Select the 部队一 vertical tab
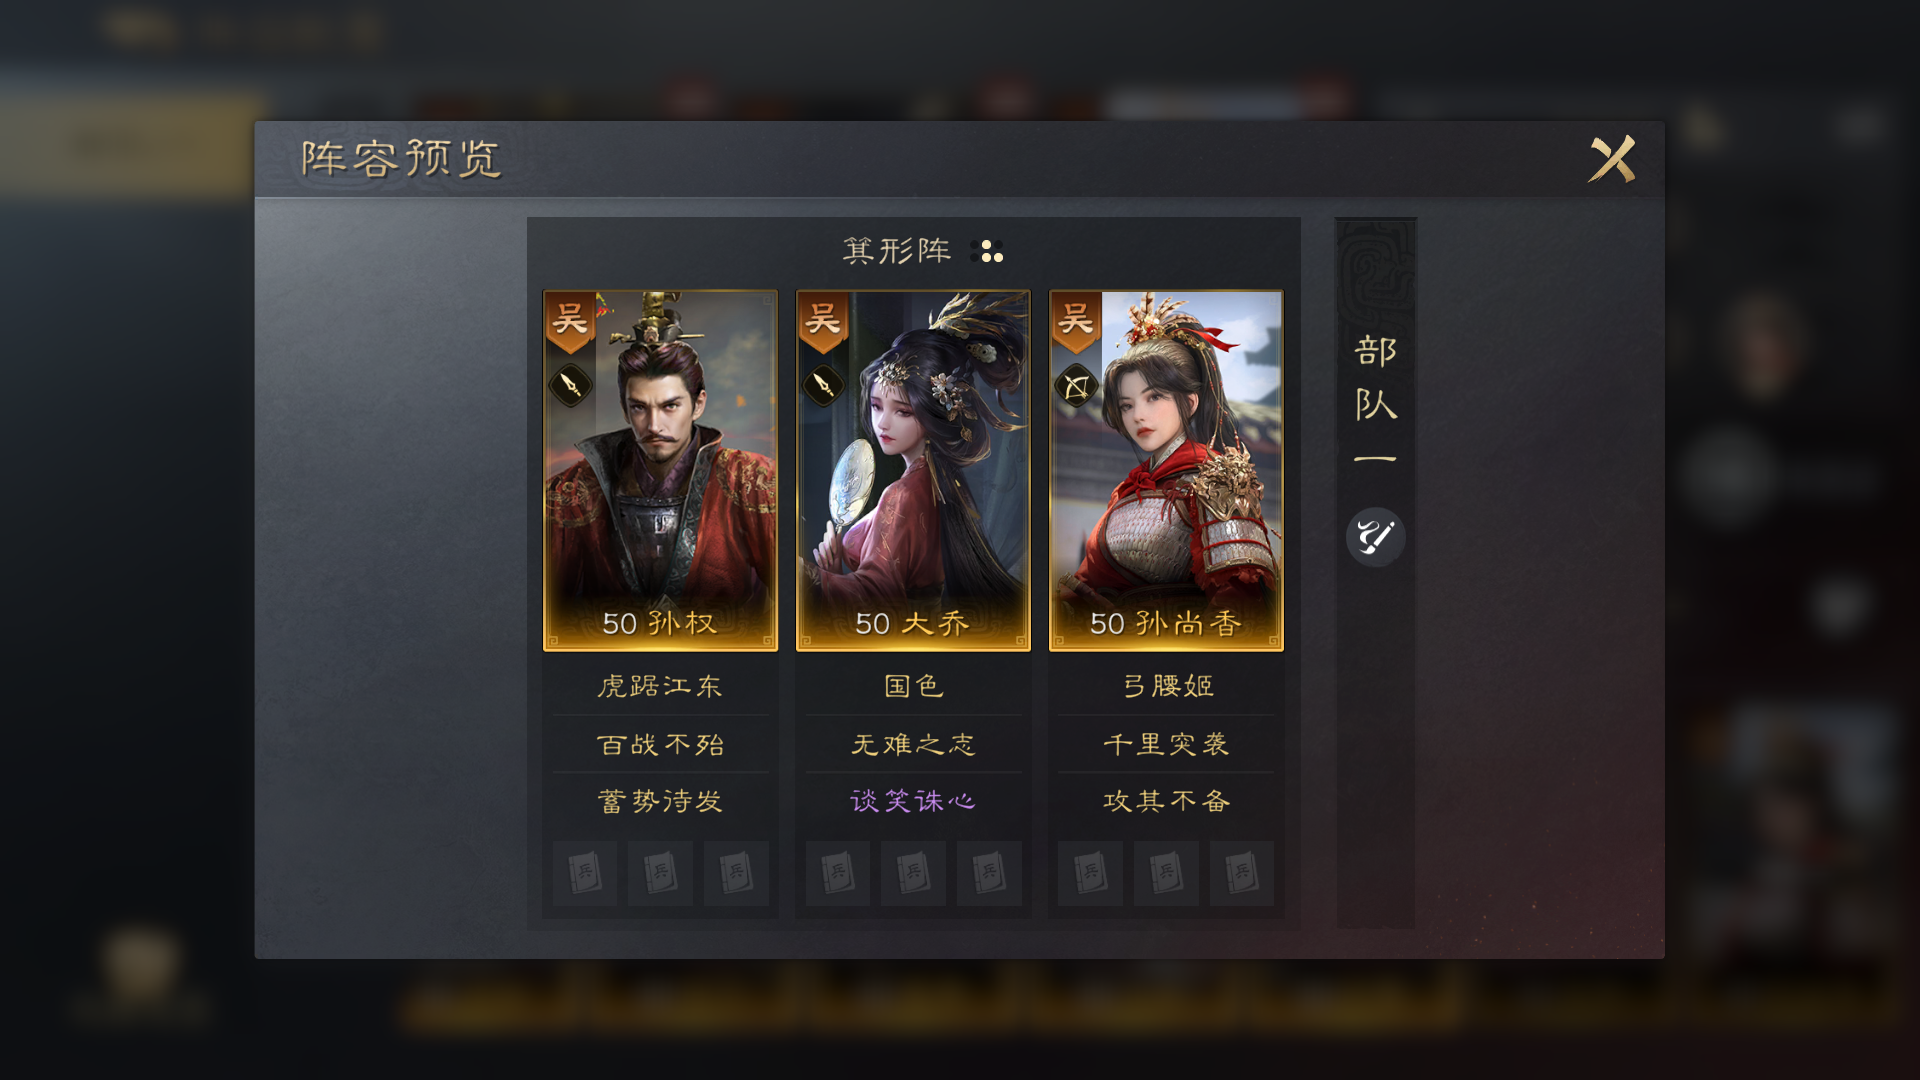Image resolution: width=1920 pixels, height=1080 pixels. 1375,400
